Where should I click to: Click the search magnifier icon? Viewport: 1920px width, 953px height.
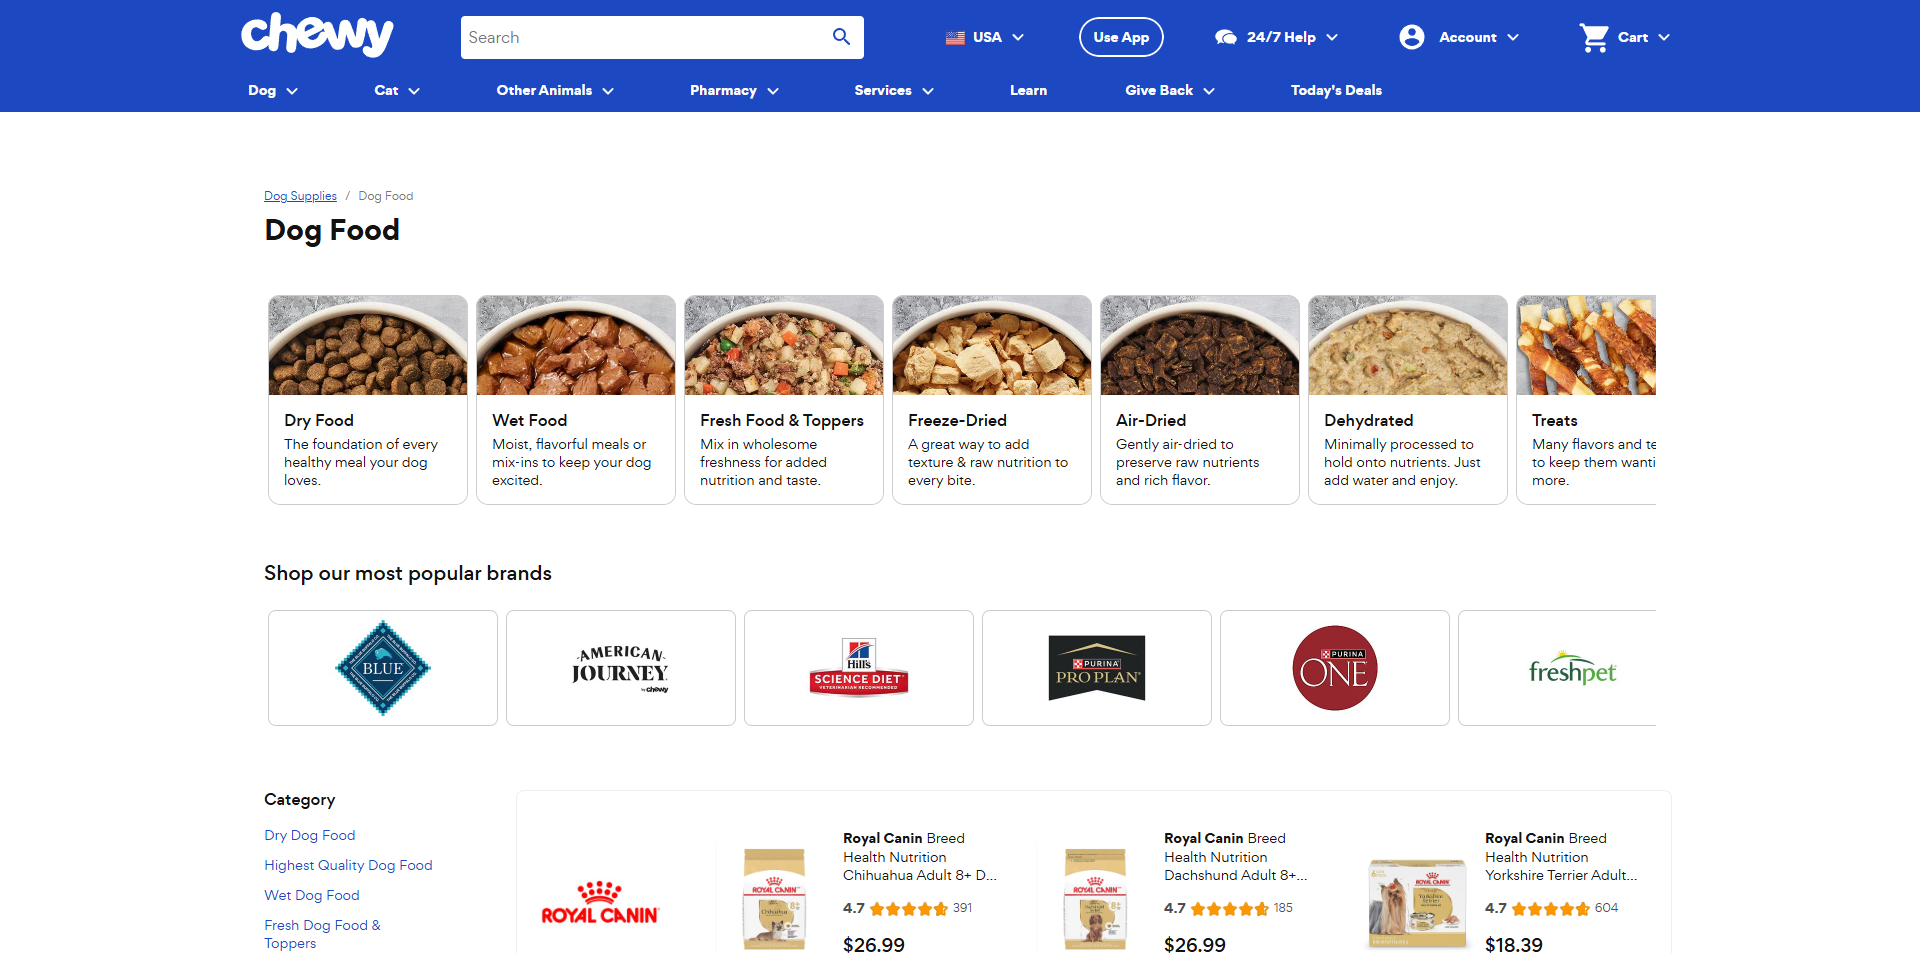click(x=841, y=37)
